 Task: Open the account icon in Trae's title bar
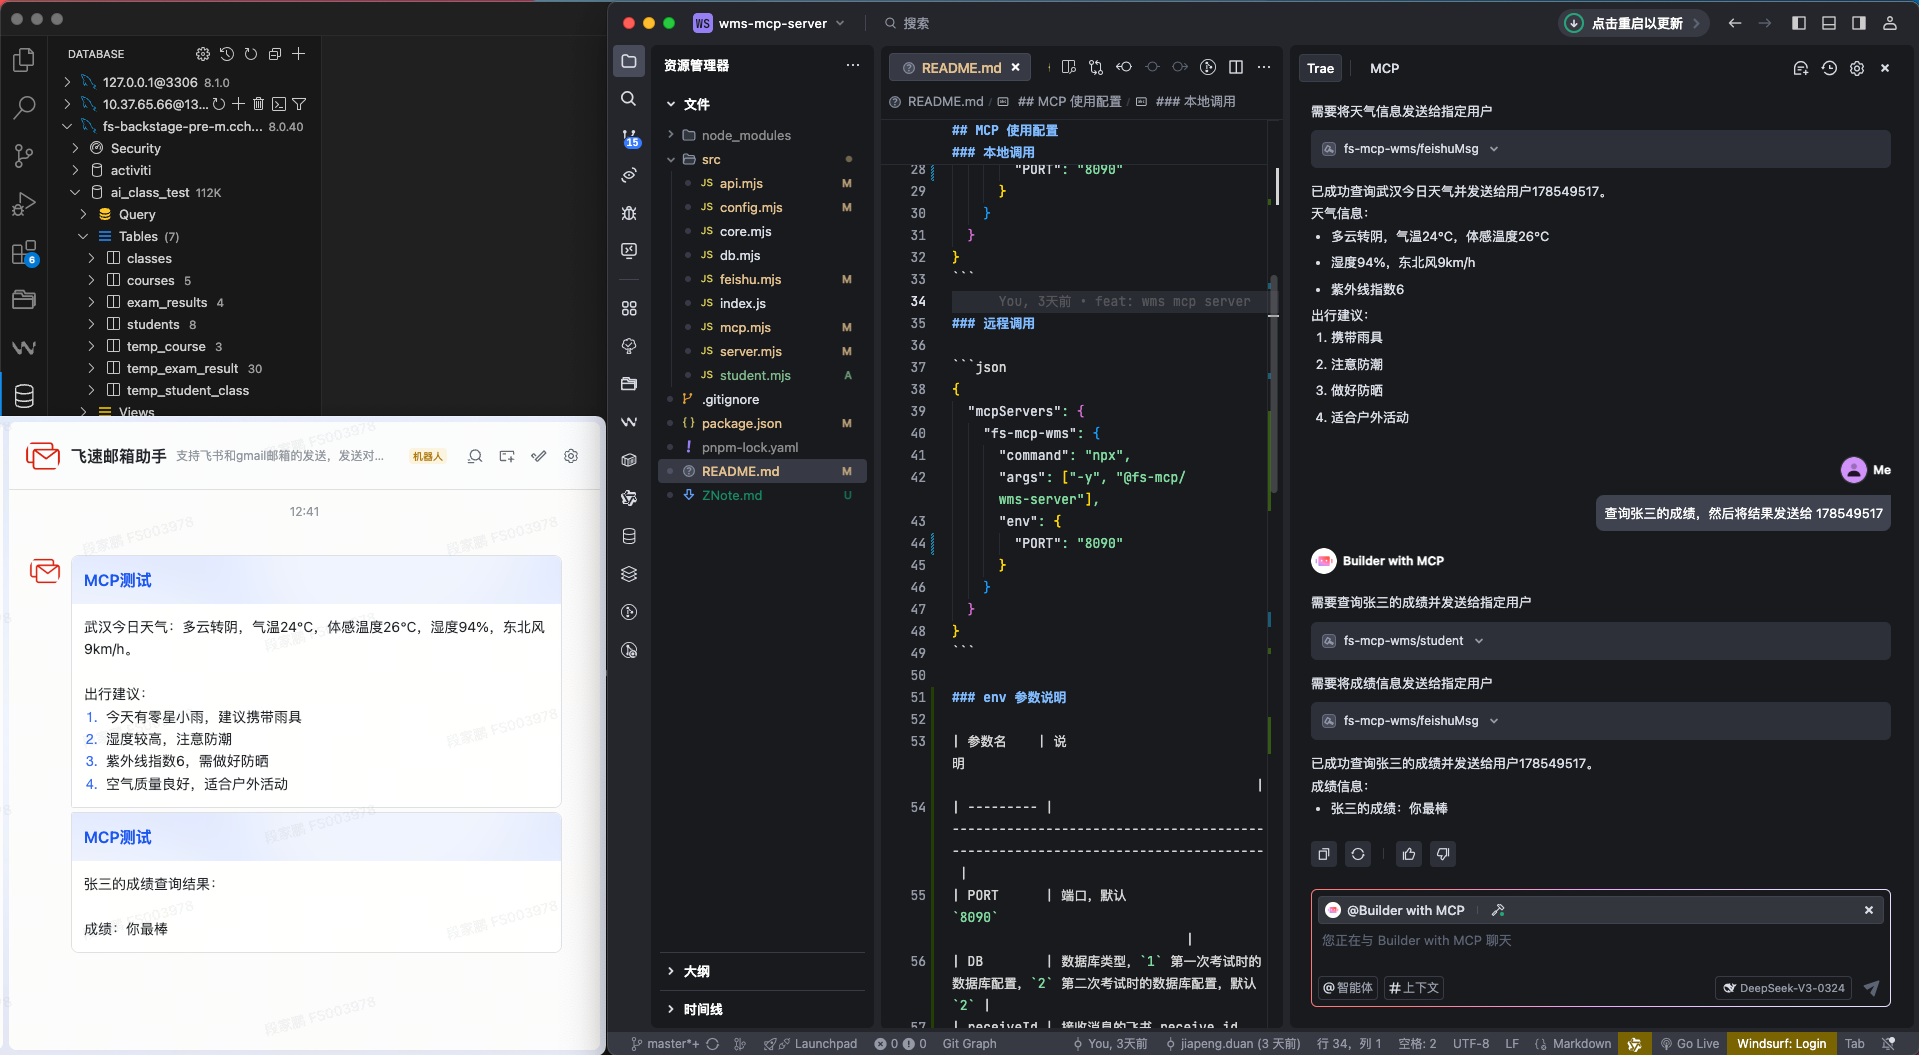pos(1890,23)
